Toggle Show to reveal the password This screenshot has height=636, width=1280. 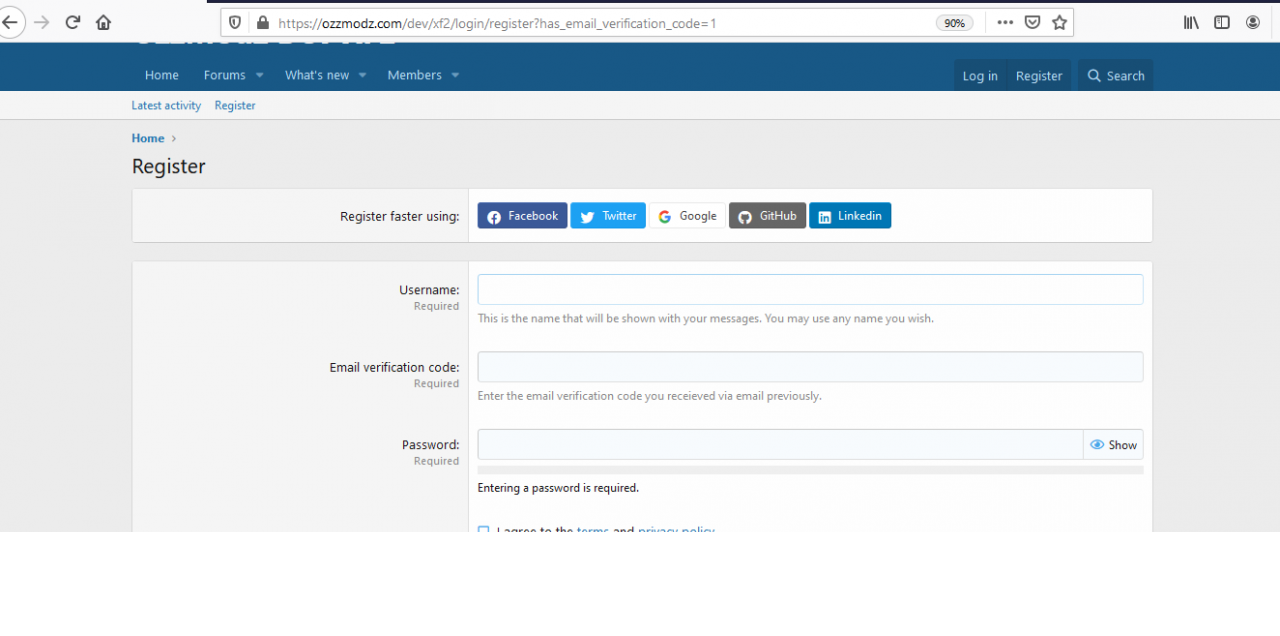tap(1113, 444)
